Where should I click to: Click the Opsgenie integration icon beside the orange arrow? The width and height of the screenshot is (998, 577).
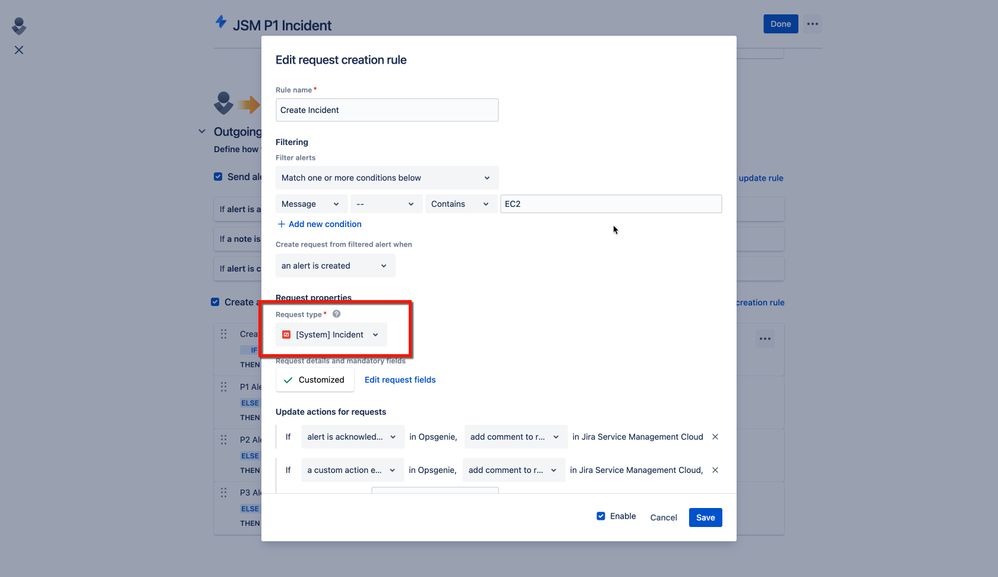pyautogui.click(x=223, y=103)
